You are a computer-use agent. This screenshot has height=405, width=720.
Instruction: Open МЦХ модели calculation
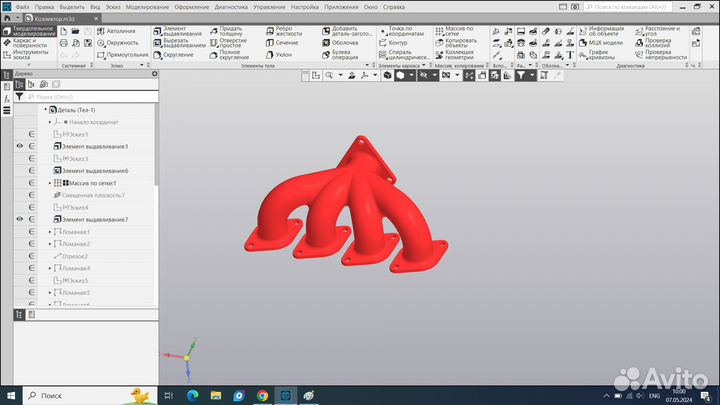pyautogui.click(x=601, y=43)
